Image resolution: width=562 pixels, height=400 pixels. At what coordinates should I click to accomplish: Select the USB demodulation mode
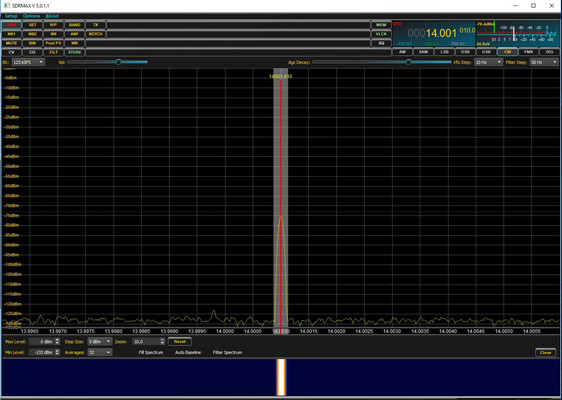point(486,52)
